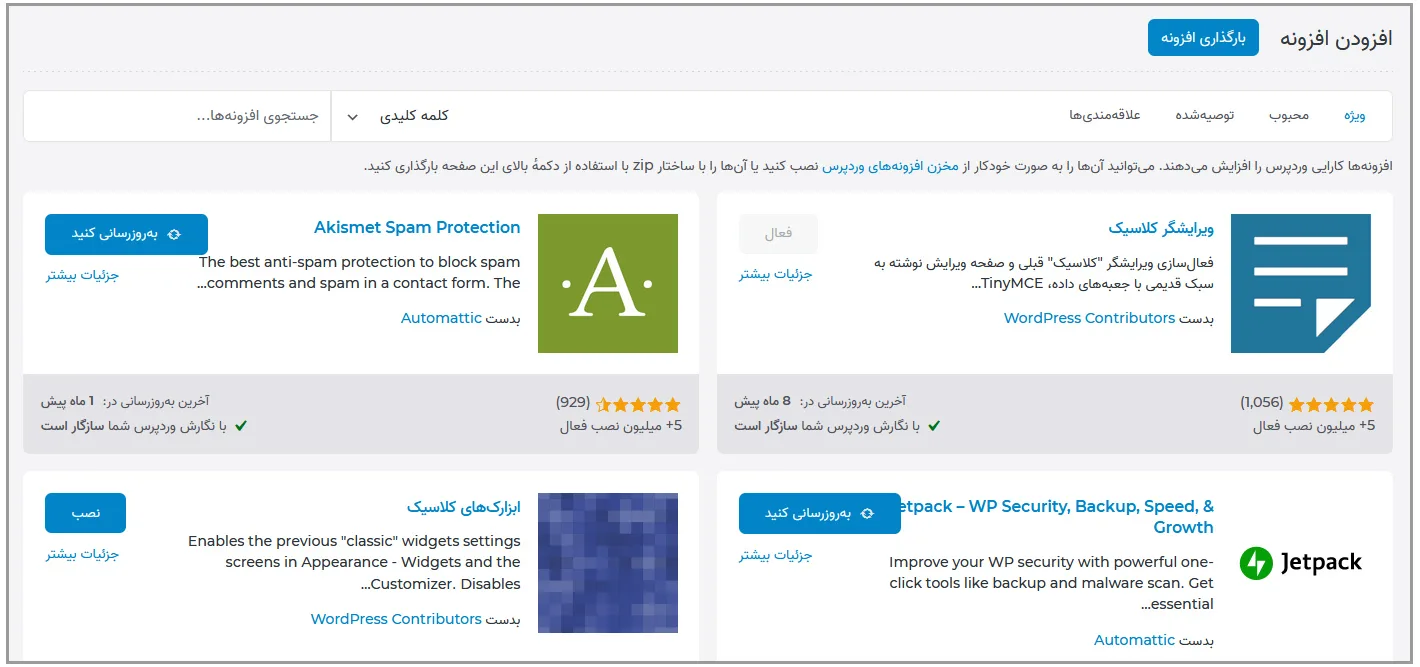Click the disabled 'فعال' active button

click(x=778, y=234)
